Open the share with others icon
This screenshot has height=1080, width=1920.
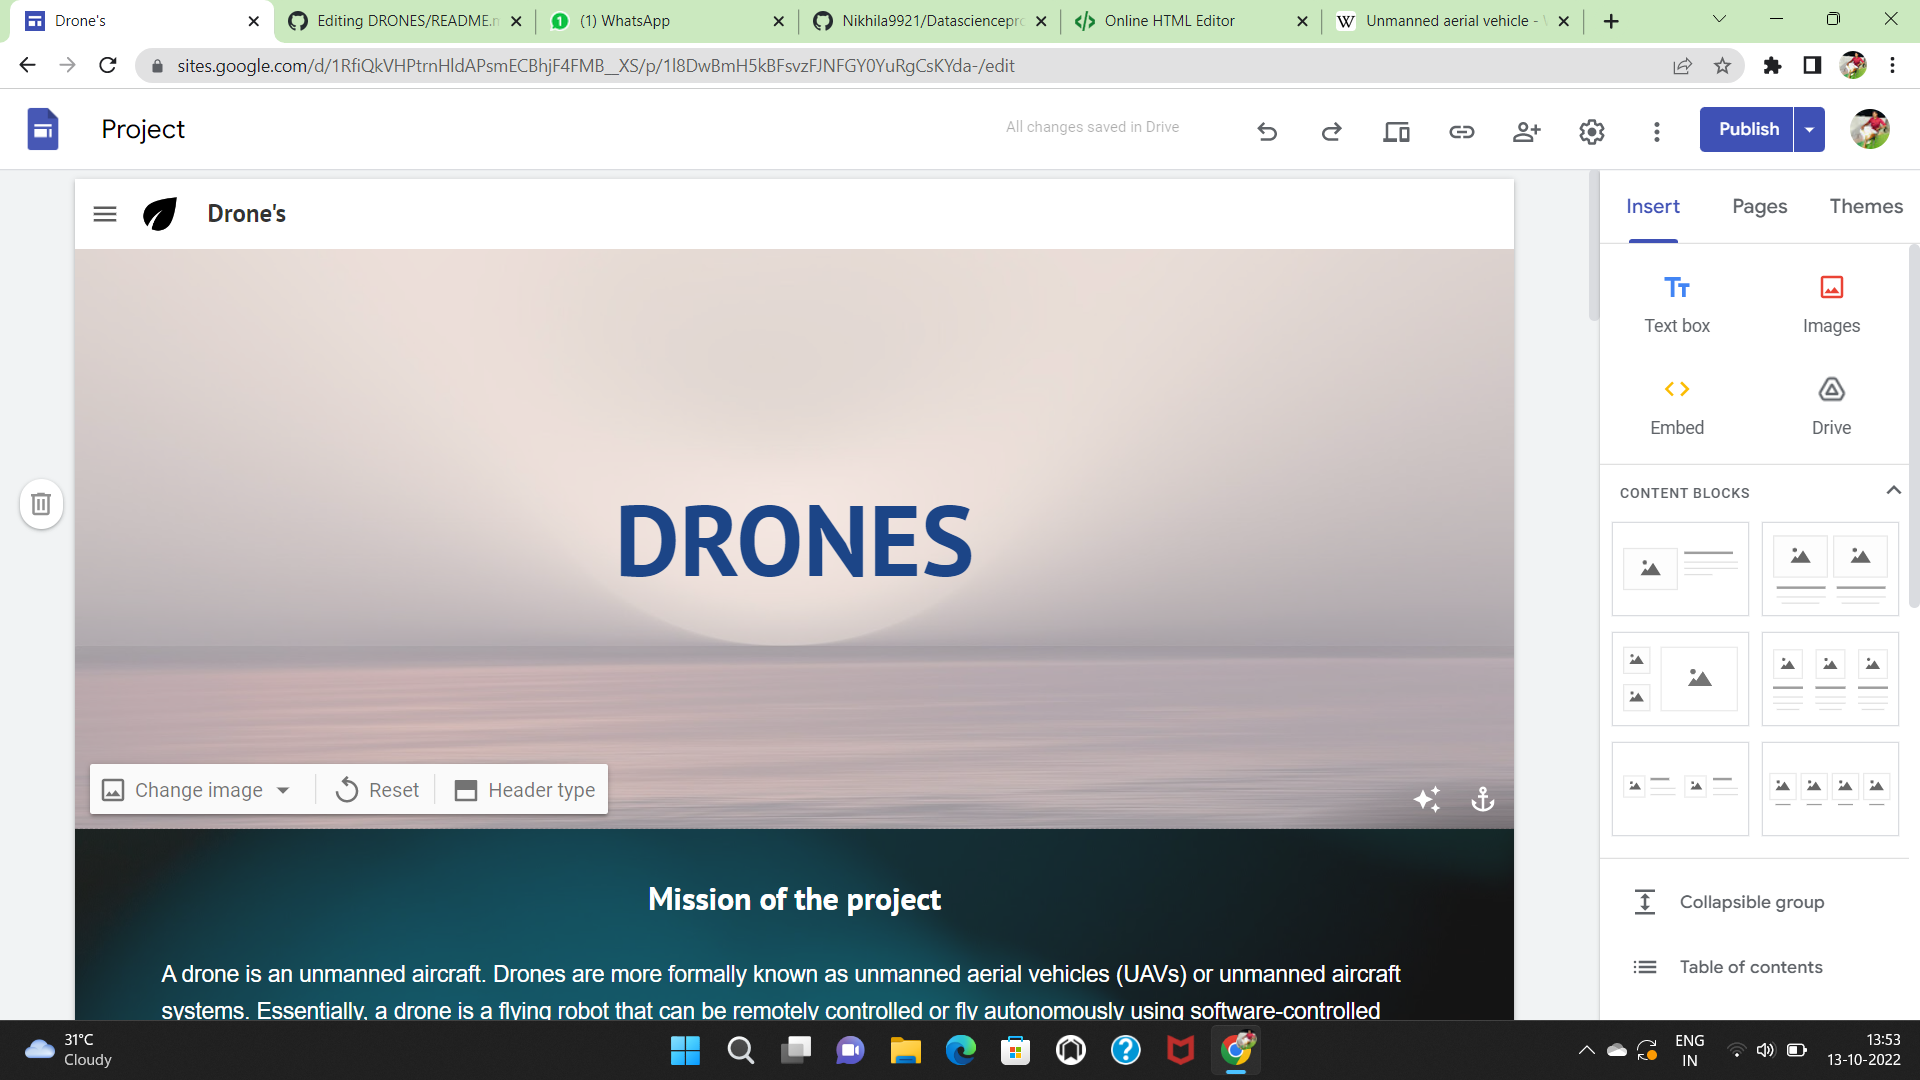(1526, 131)
